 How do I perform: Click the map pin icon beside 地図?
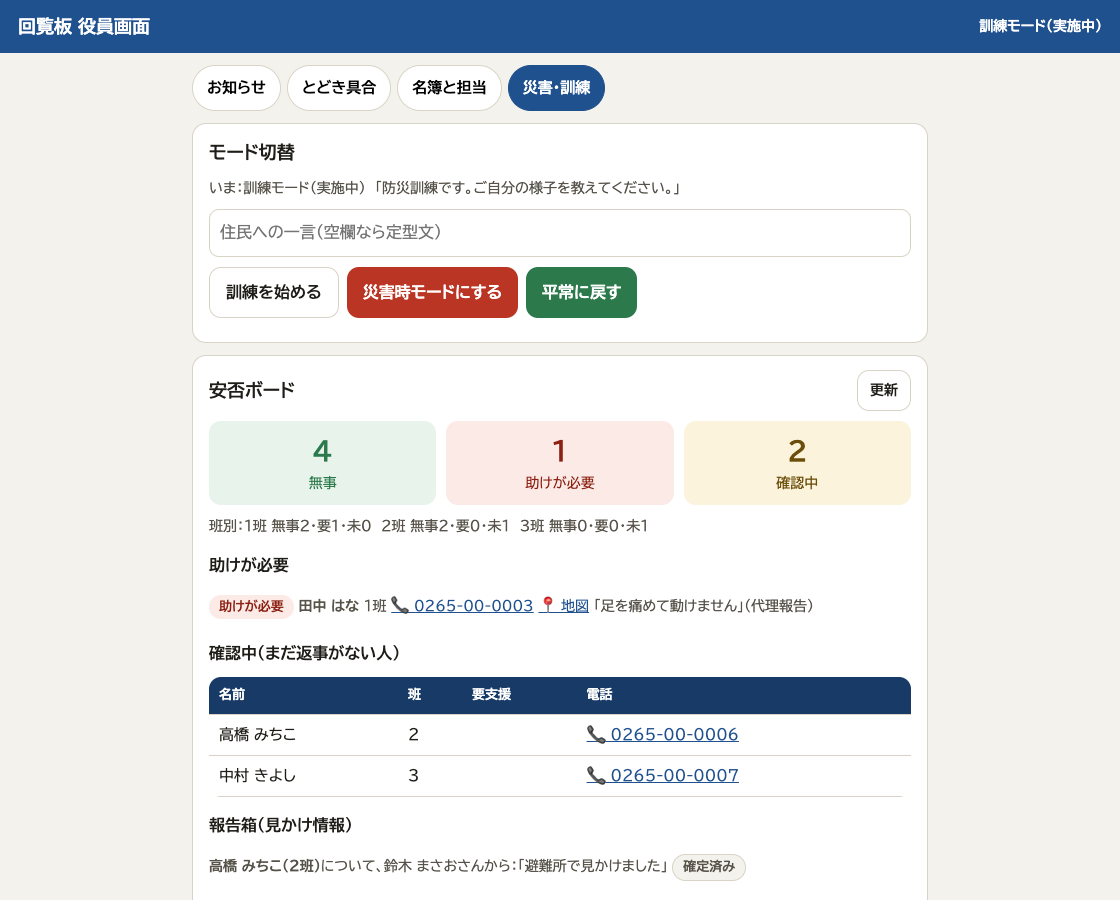click(548, 605)
